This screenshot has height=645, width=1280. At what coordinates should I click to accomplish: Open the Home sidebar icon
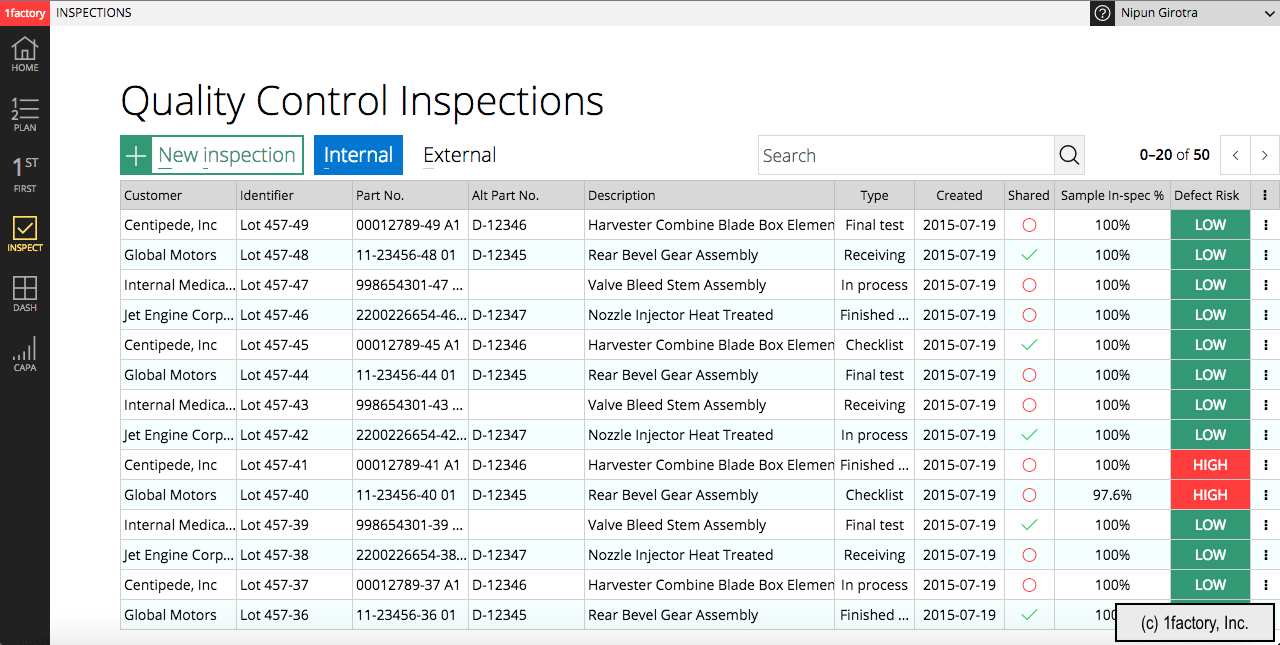tap(25, 54)
